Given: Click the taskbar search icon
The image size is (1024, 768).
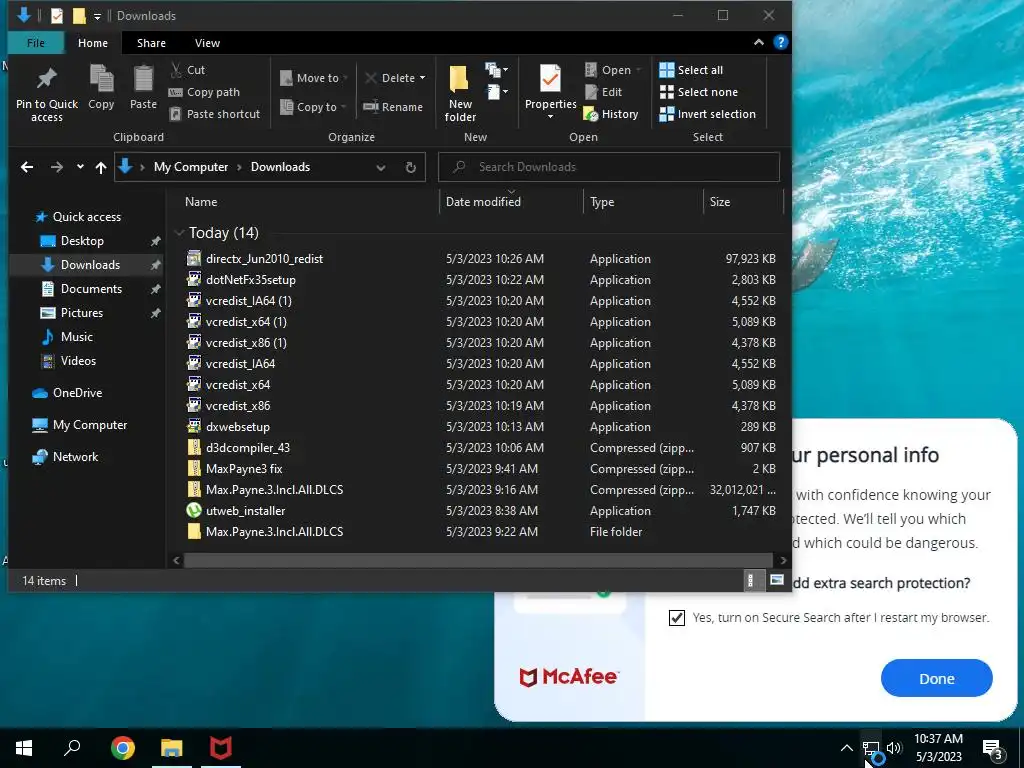Looking at the screenshot, I should (x=72, y=748).
